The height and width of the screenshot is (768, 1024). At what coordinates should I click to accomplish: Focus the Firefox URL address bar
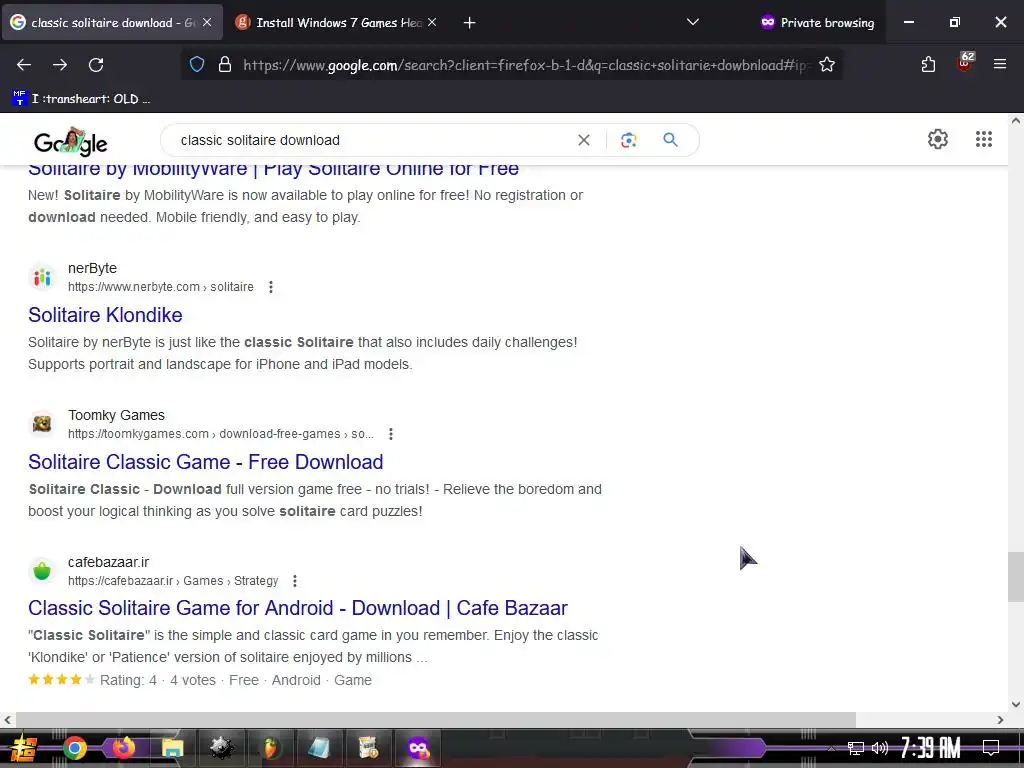(x=526, y=65)
